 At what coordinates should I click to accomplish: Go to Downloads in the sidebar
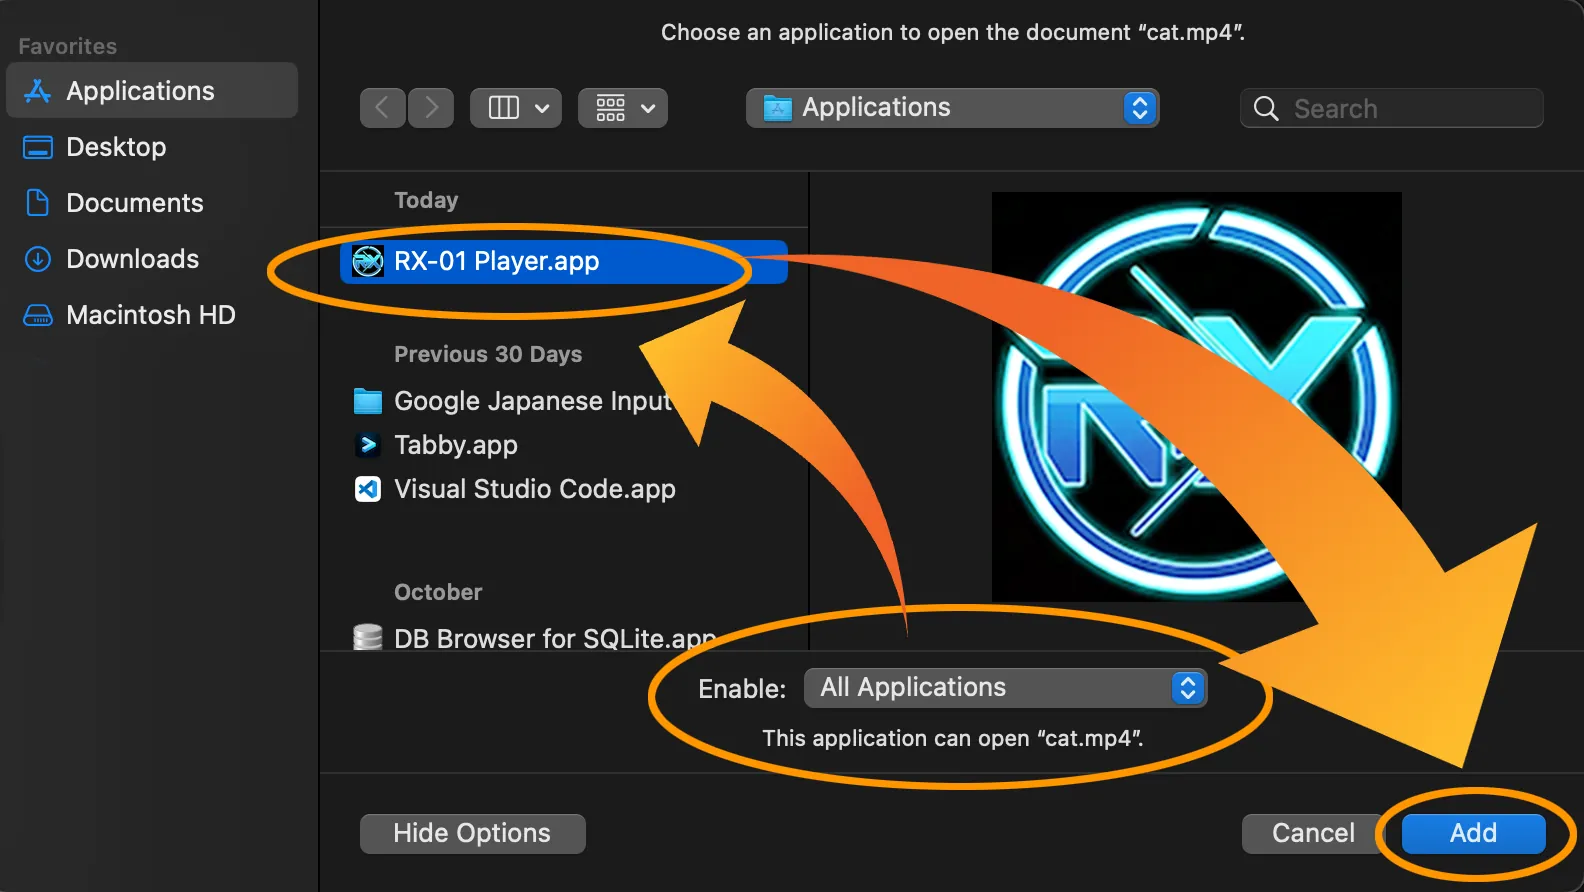(132, 259)
